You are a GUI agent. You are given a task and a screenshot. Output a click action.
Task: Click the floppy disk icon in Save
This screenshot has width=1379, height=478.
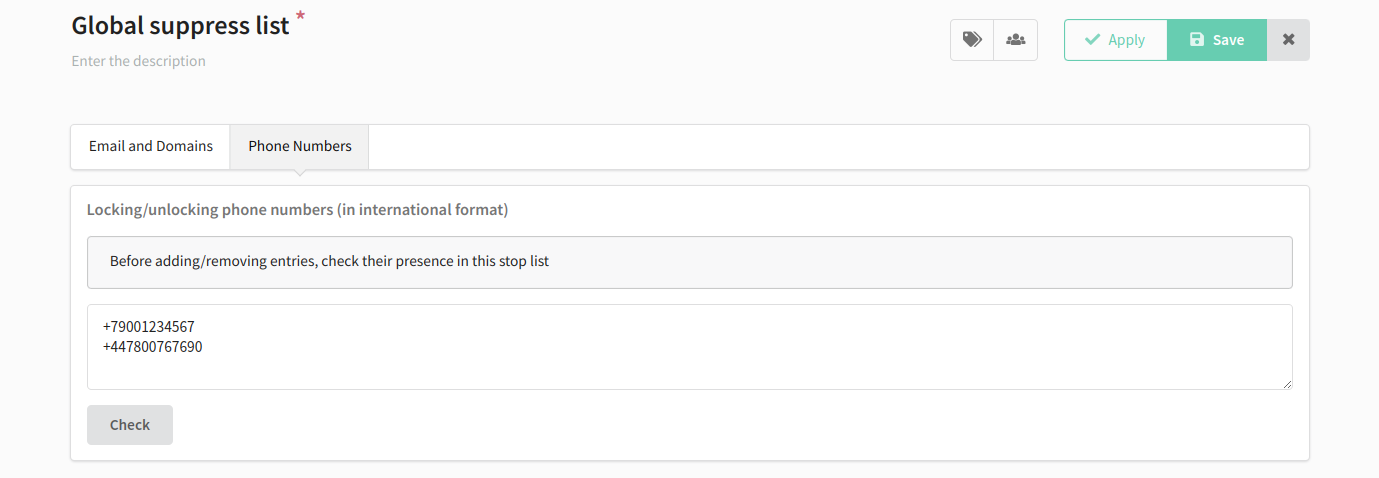(1197, 40)
